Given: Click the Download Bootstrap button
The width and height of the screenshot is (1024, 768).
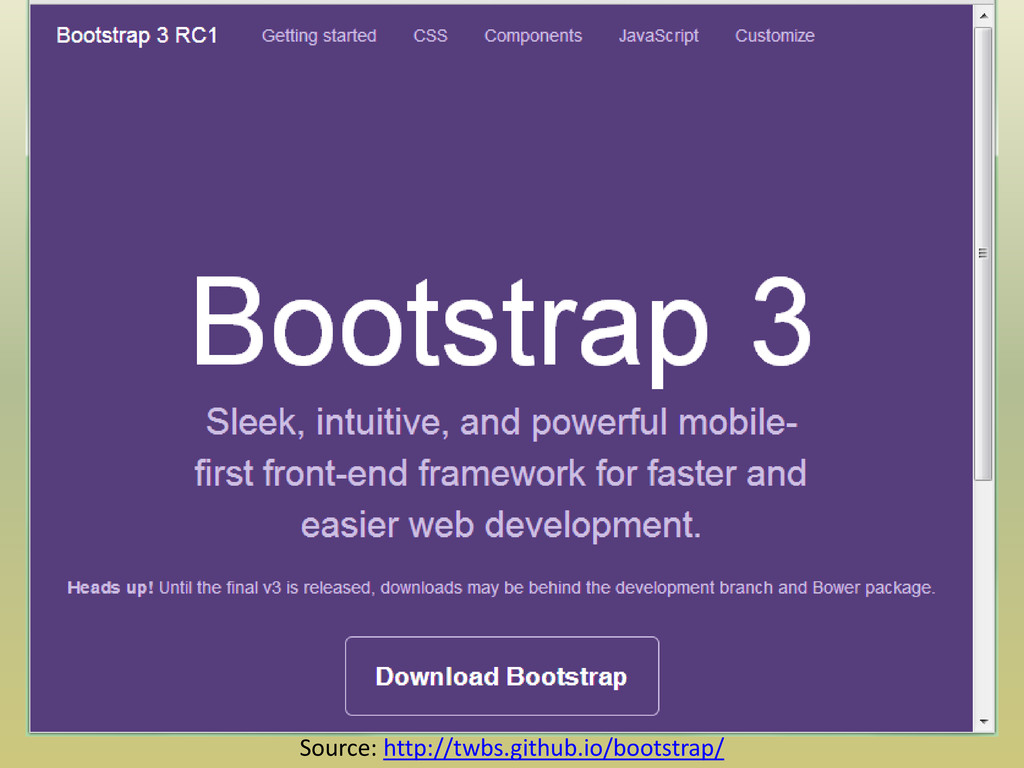Looking at the screenshot, I should (502, 676).
